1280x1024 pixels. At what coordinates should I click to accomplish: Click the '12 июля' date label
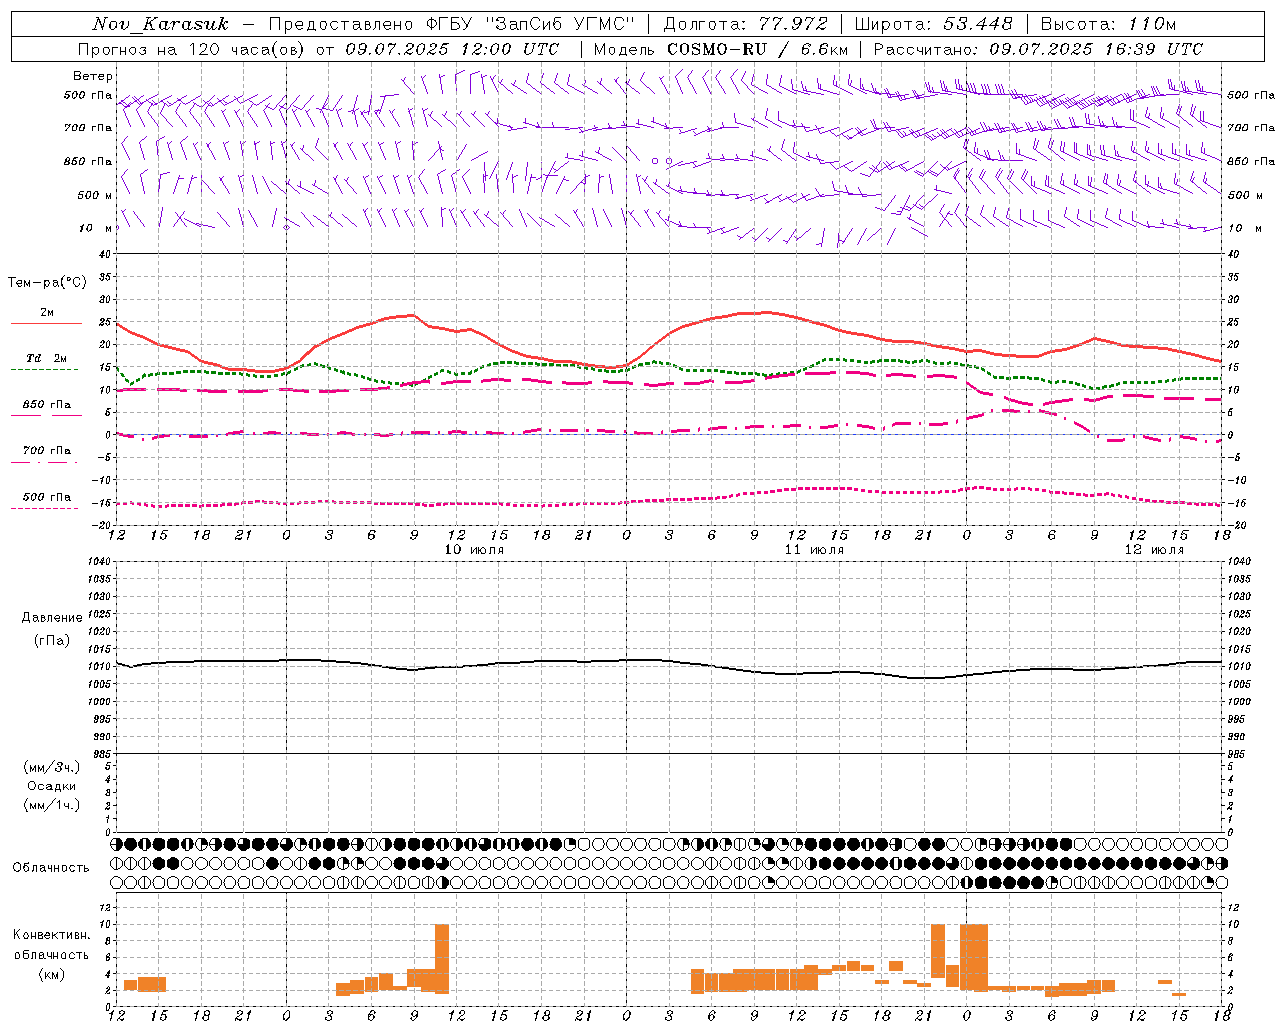click(1154, 550)
